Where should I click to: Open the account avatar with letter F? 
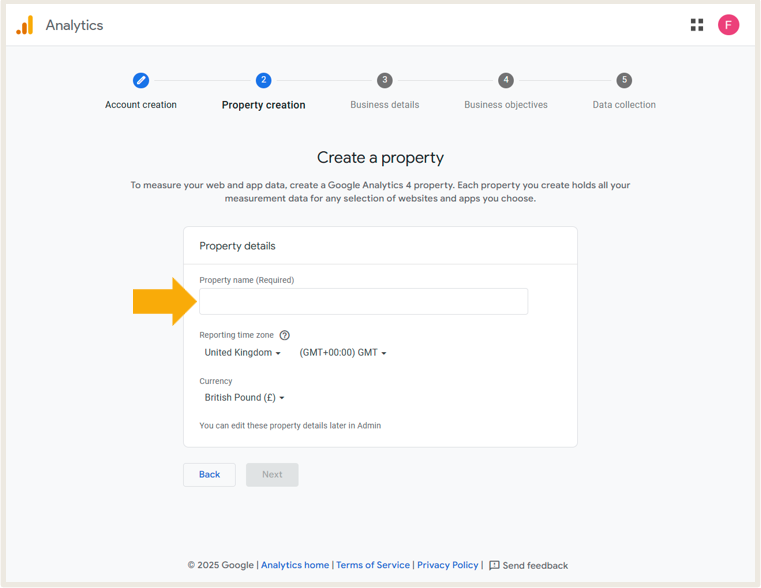tap(728, 25)
